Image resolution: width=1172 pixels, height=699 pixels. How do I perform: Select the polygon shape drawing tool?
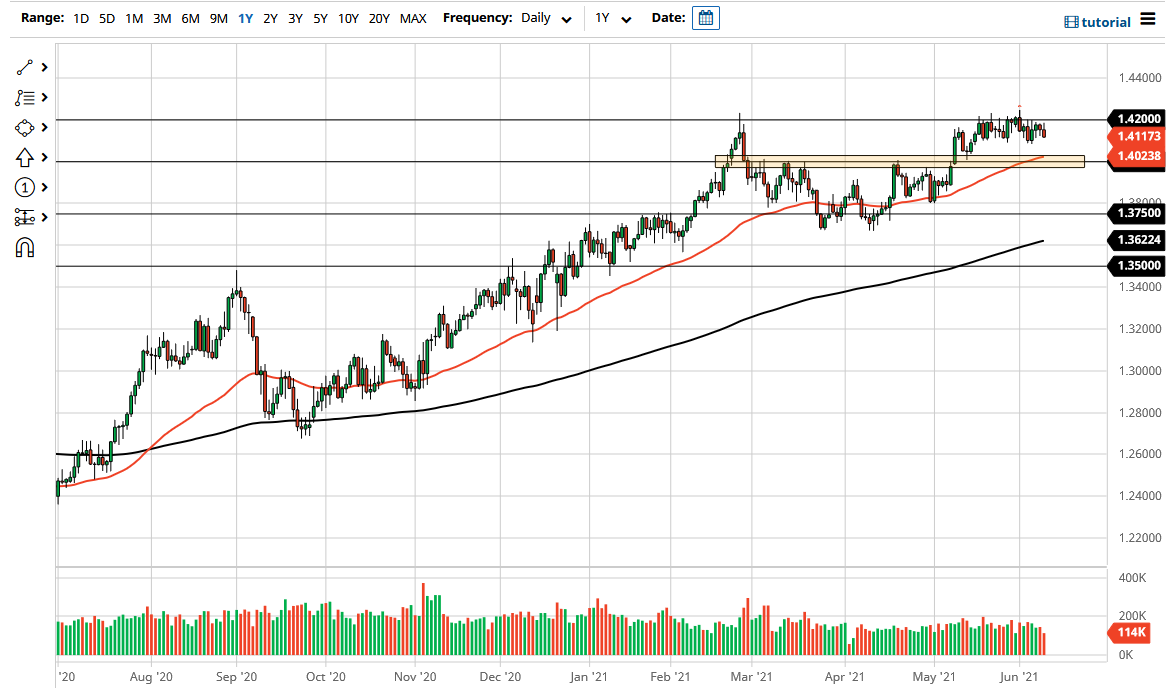[25, 128]
